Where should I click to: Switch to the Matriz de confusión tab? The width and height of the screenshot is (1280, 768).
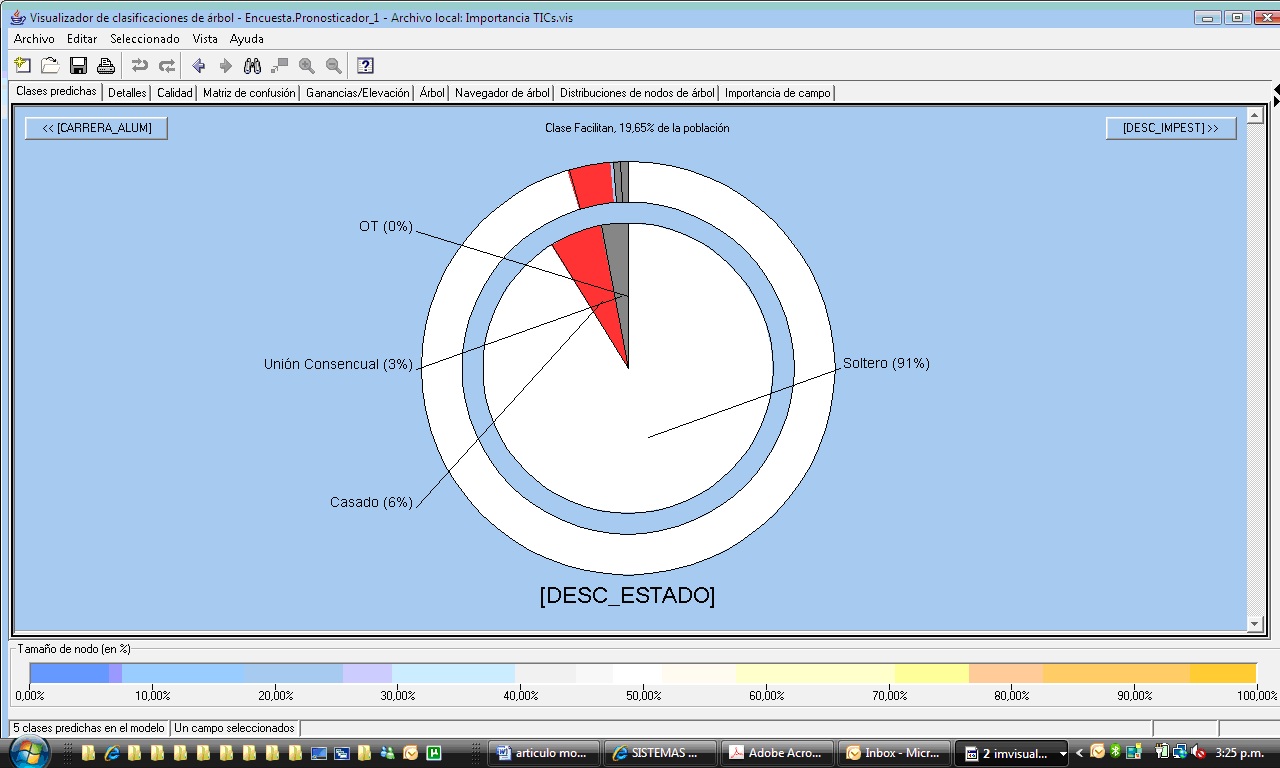tap(249, 93)
